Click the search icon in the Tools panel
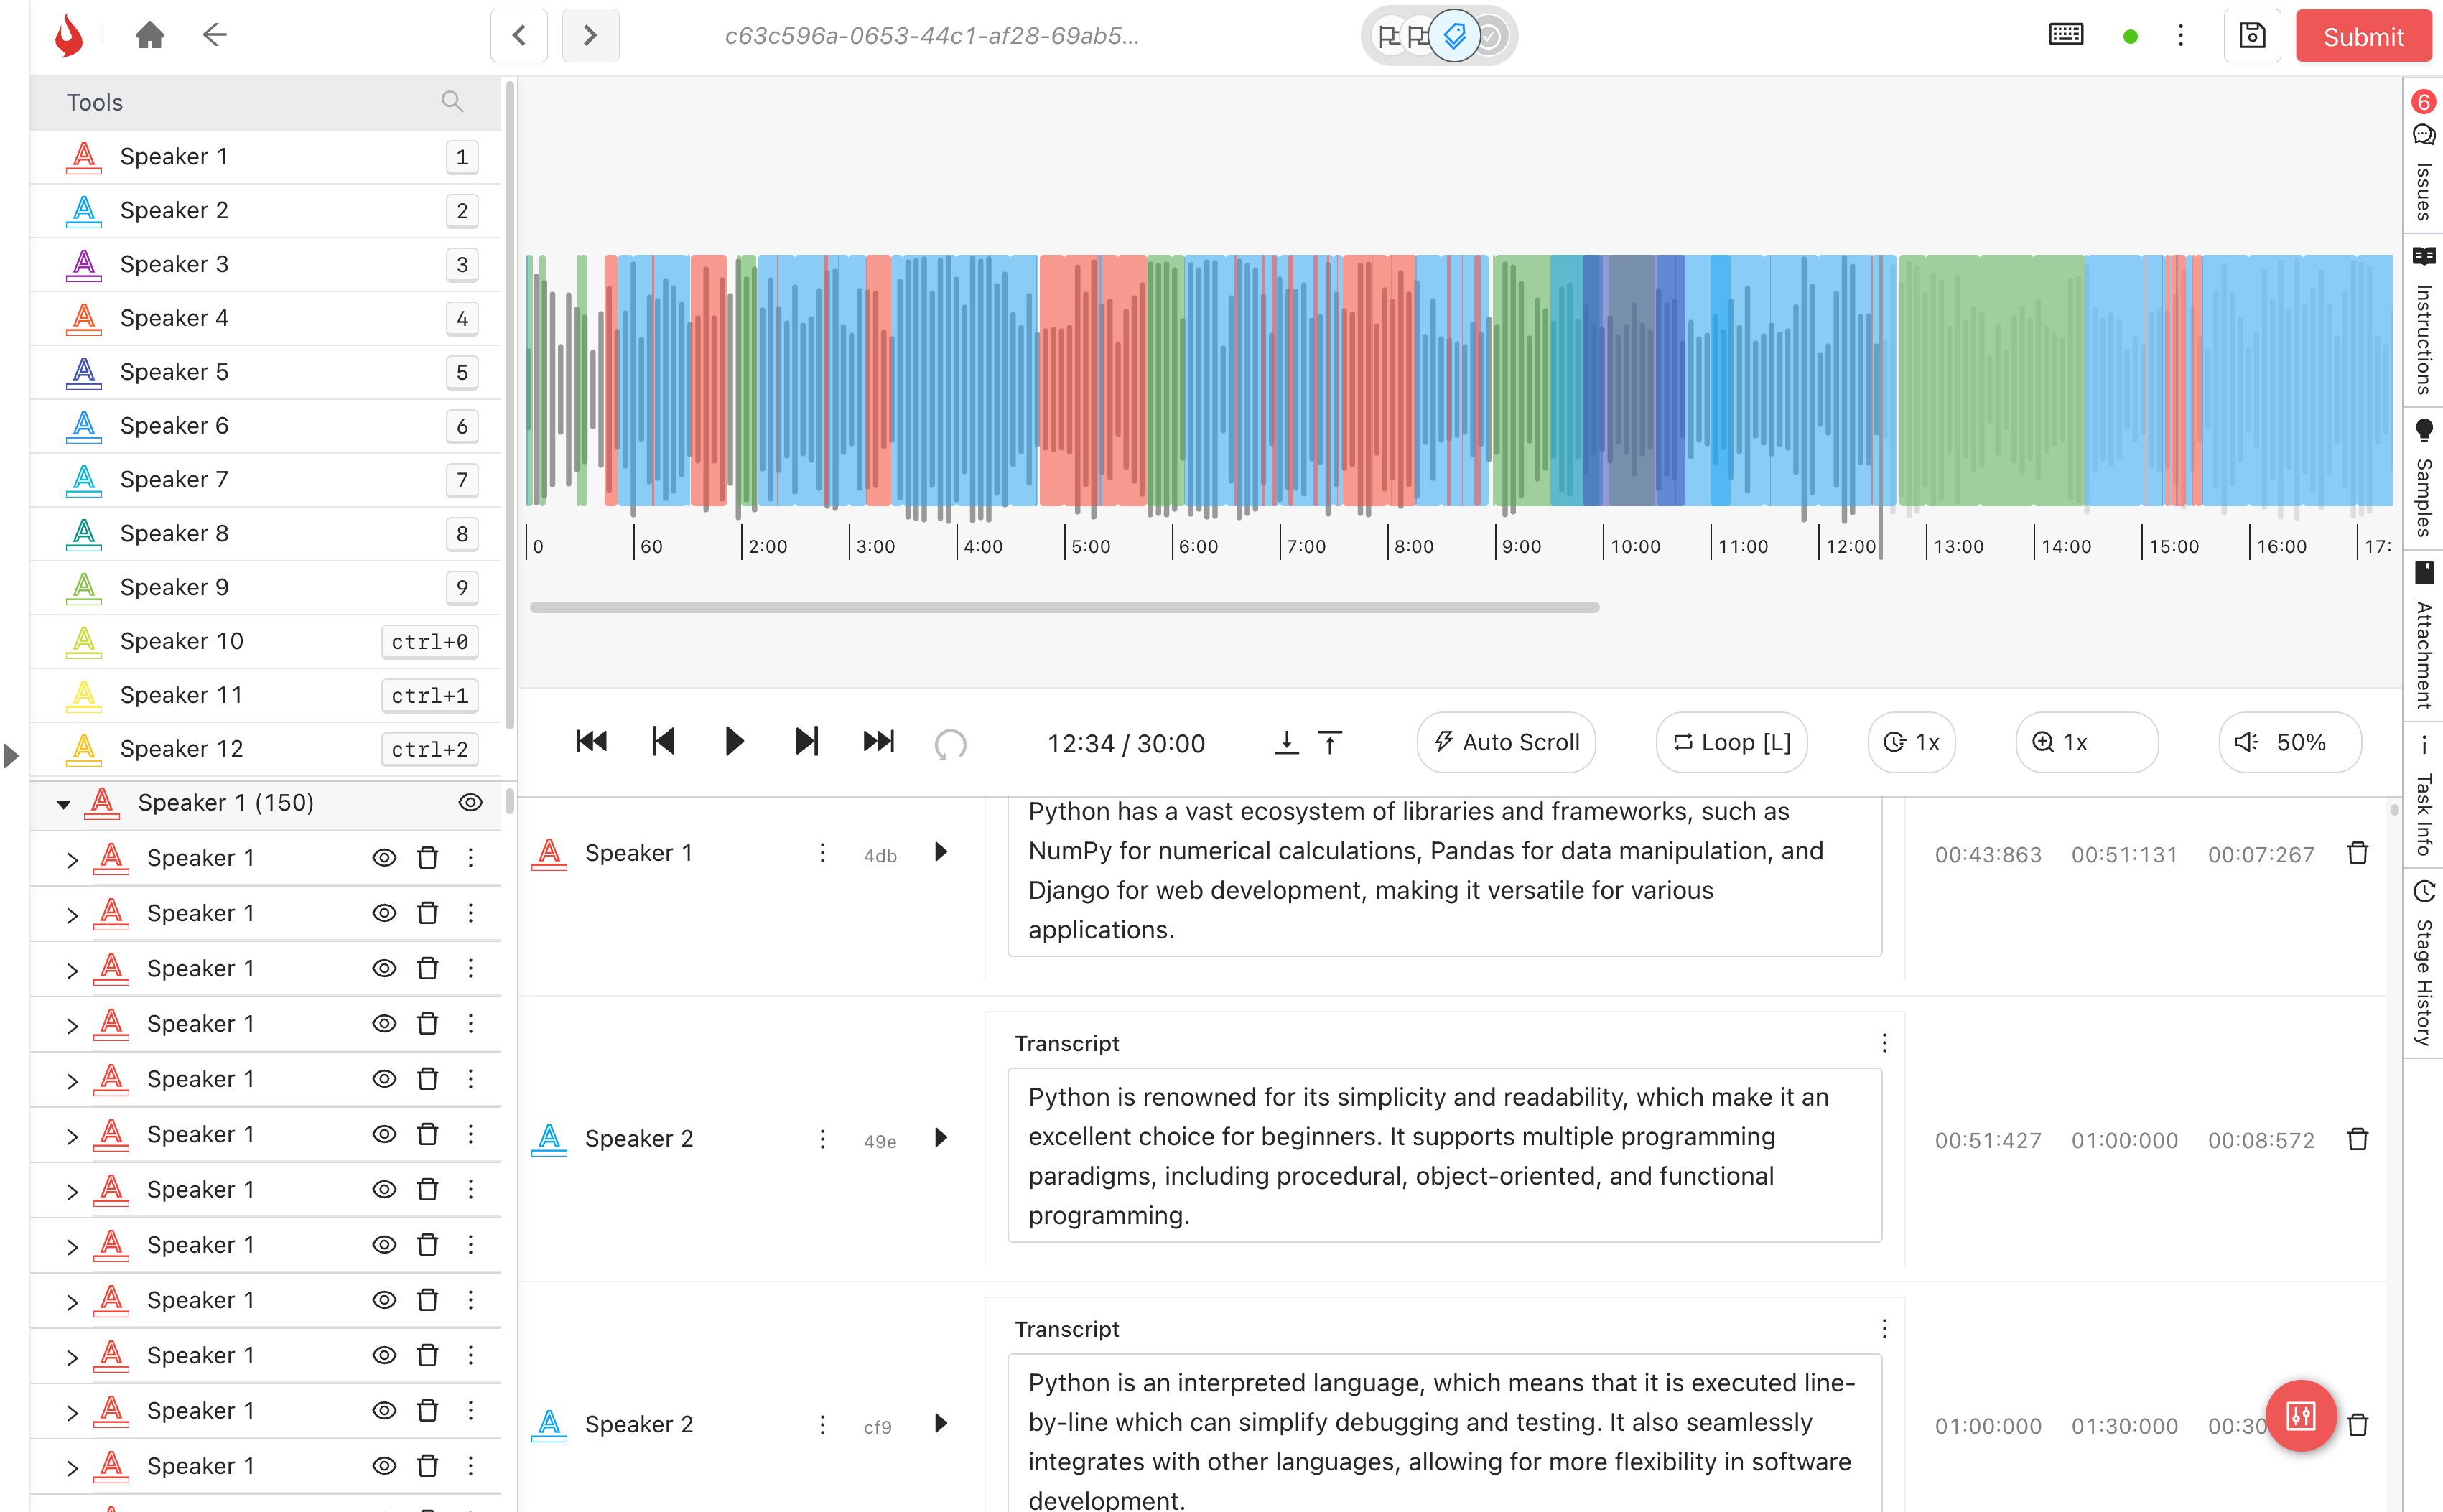The height and width of the screenshot is (1512, 2443). [452, 102]
